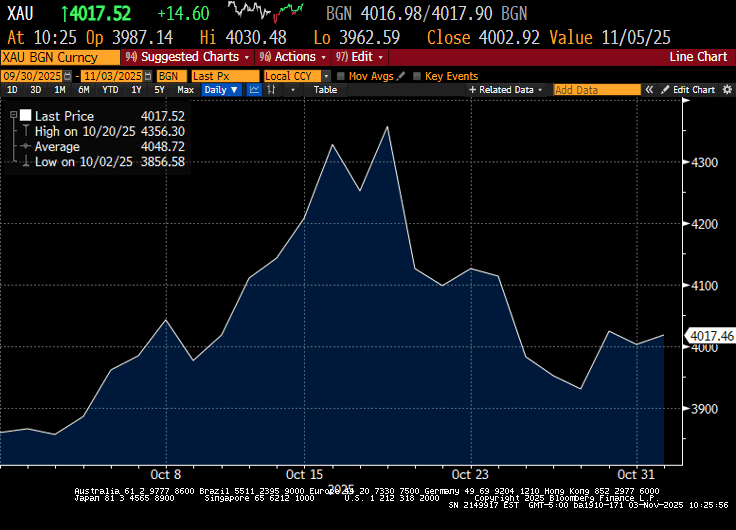Click the Average legend row

110,146
